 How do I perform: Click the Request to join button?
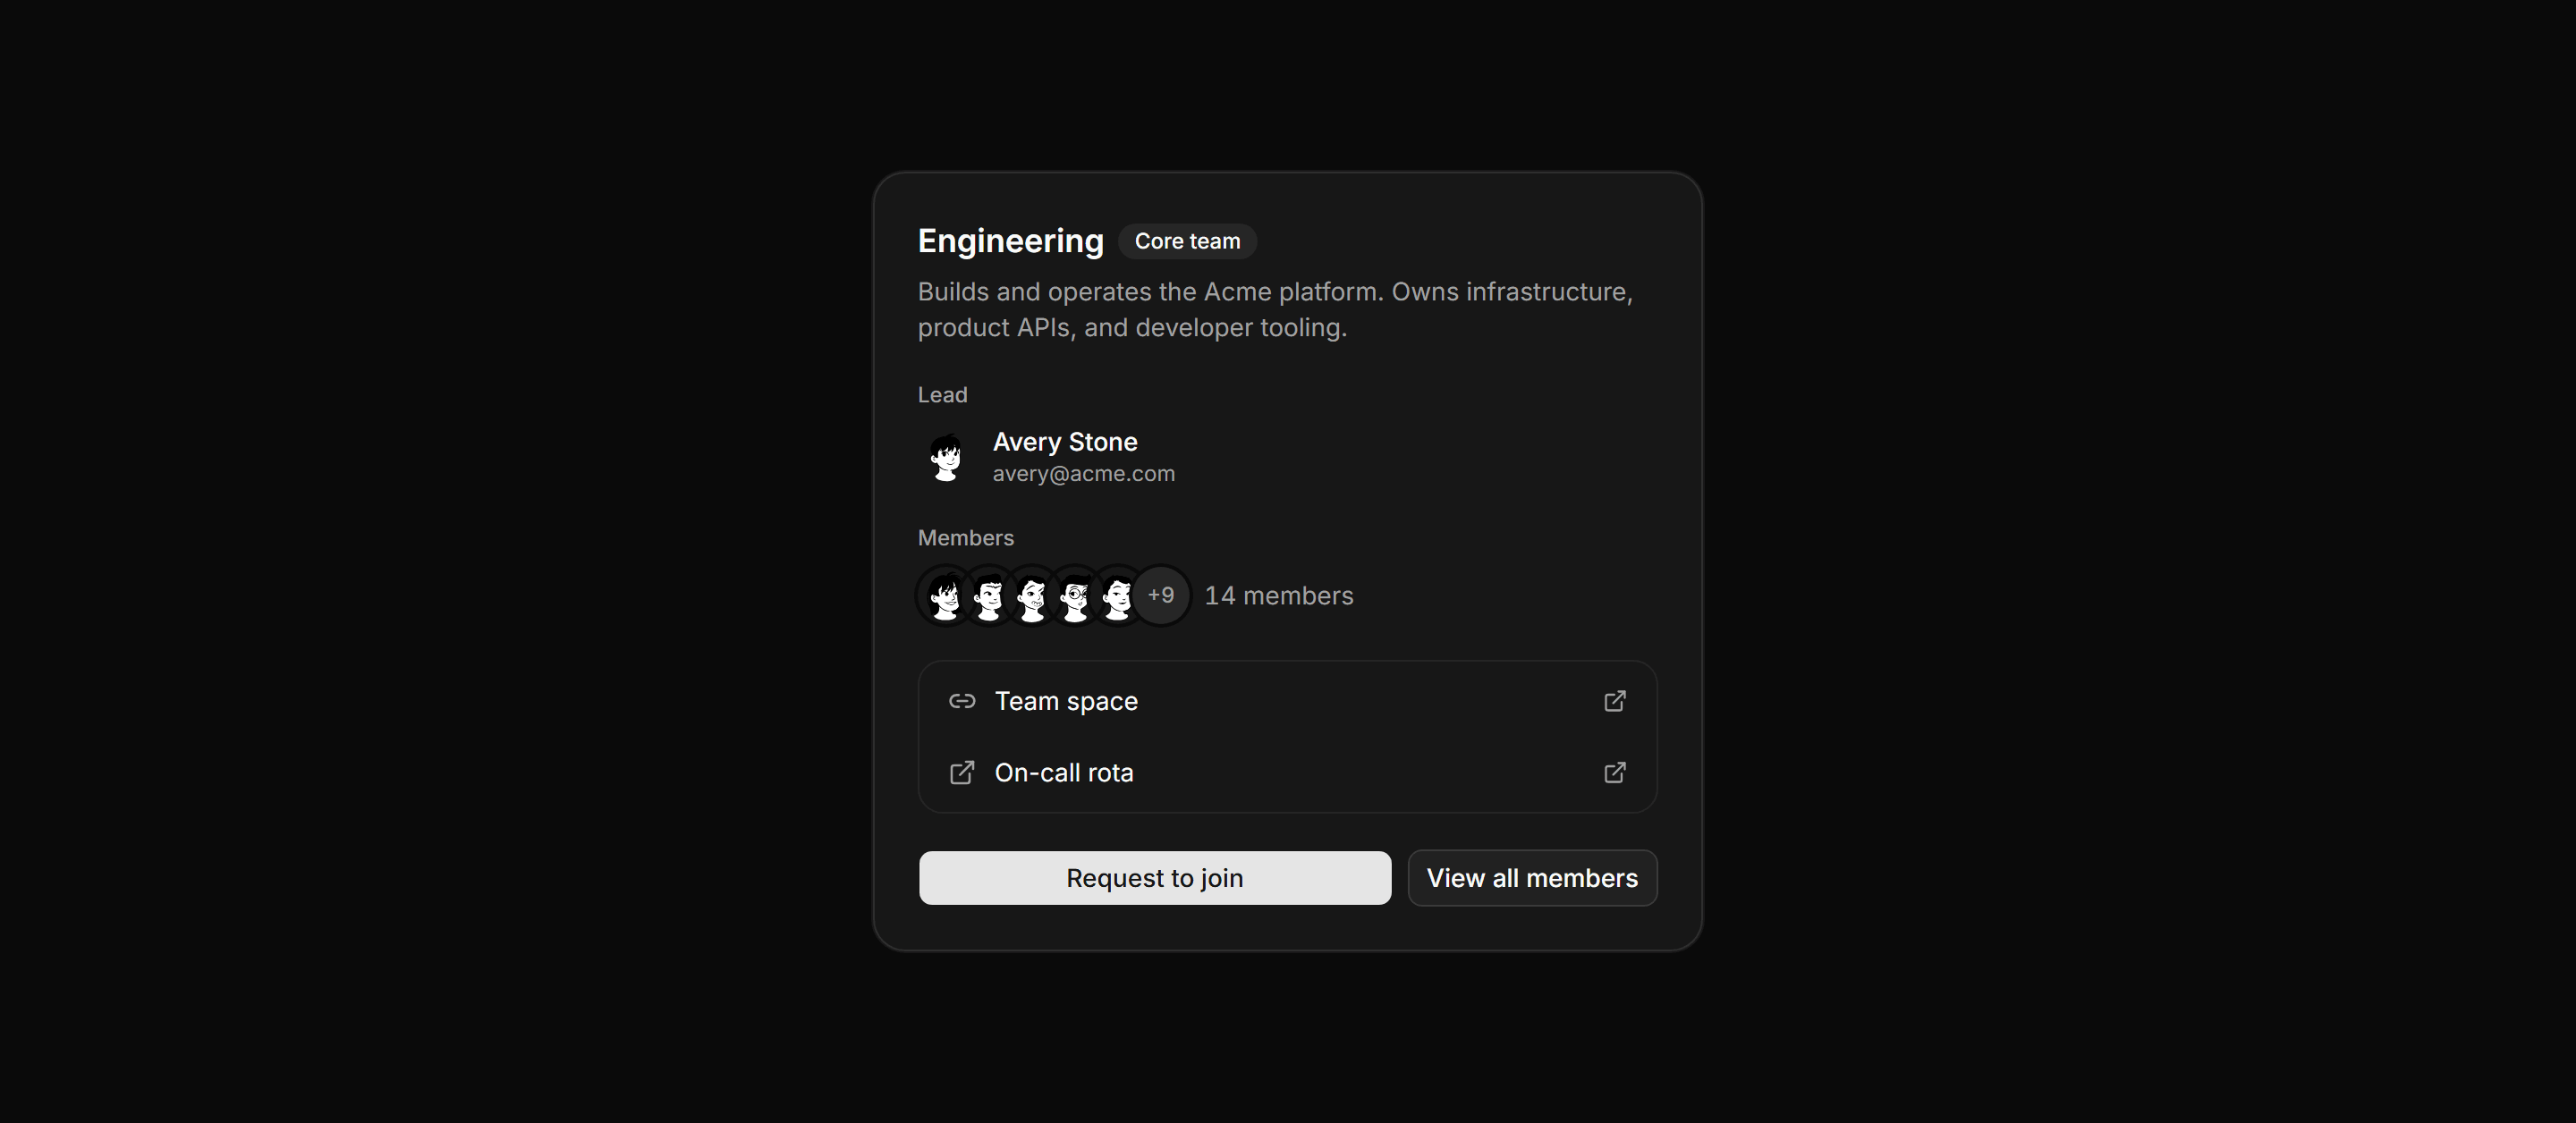pos(1154,878)
